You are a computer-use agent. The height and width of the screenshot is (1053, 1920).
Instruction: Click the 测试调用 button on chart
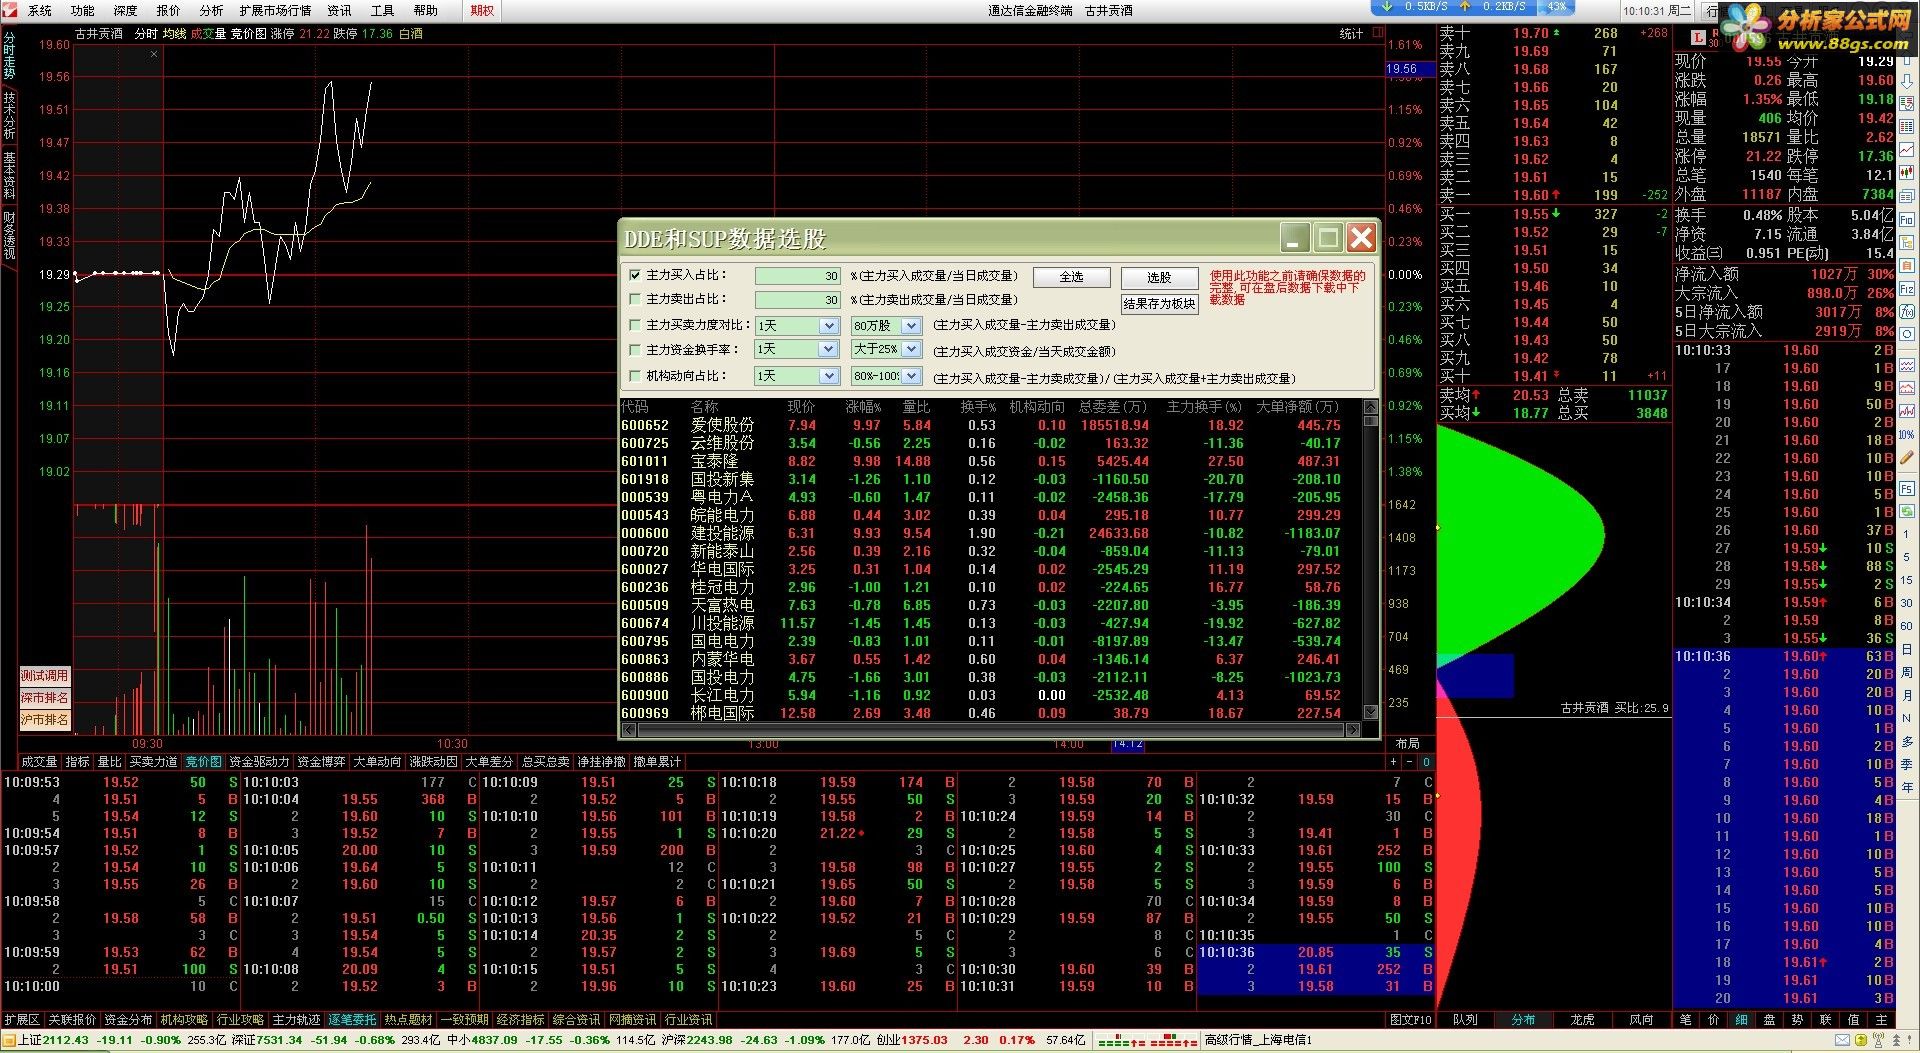pyautogui.click(x=45, y=676)
